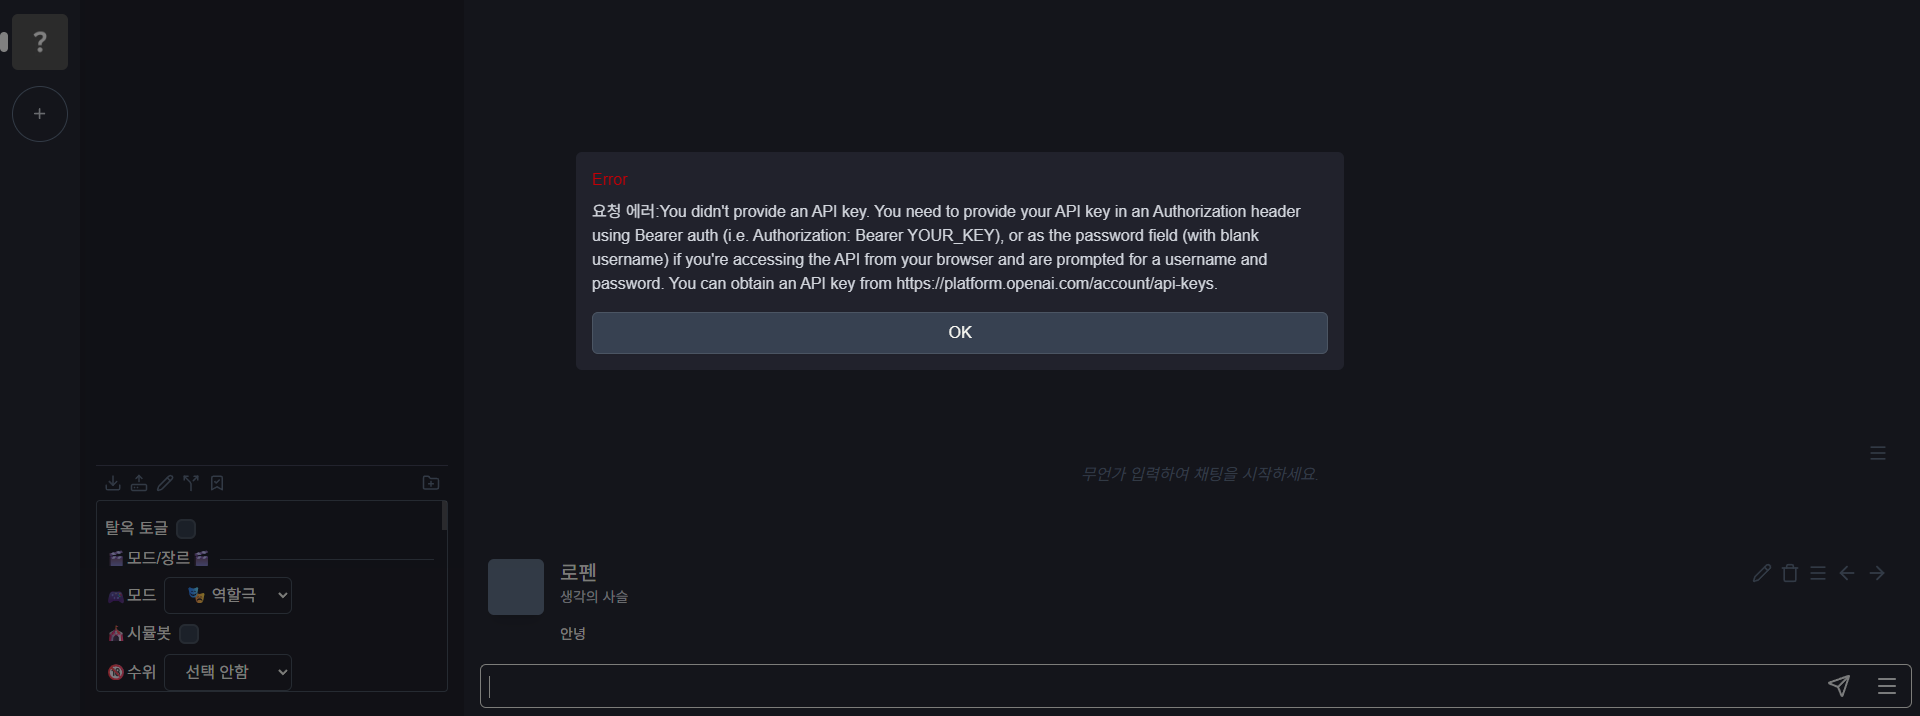1920x716 pixels.
Task: Go to the next message swipe with the right arrow
Action: tap(1877, 573)
